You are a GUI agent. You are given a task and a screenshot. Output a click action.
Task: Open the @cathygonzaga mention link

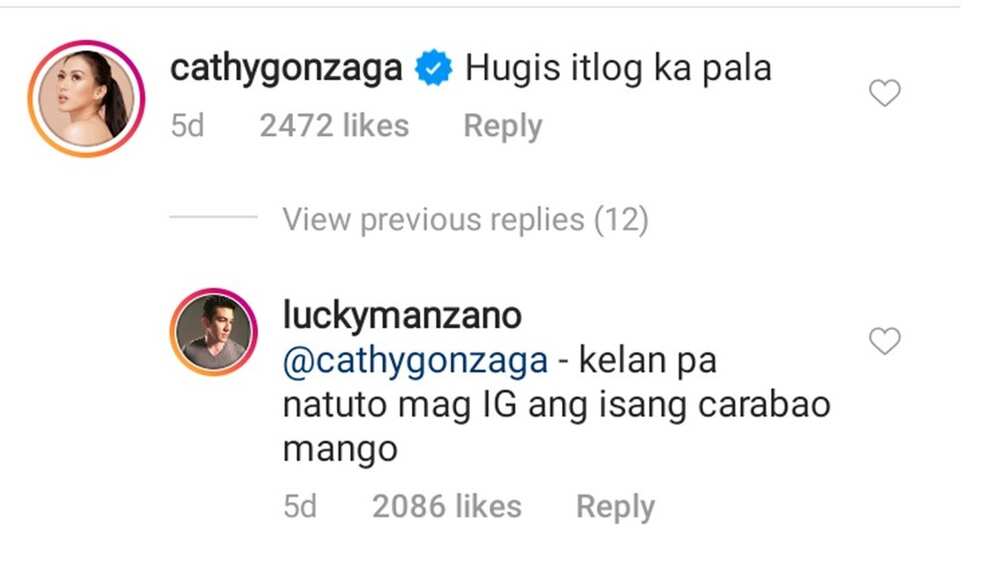(x=415, y=361)
